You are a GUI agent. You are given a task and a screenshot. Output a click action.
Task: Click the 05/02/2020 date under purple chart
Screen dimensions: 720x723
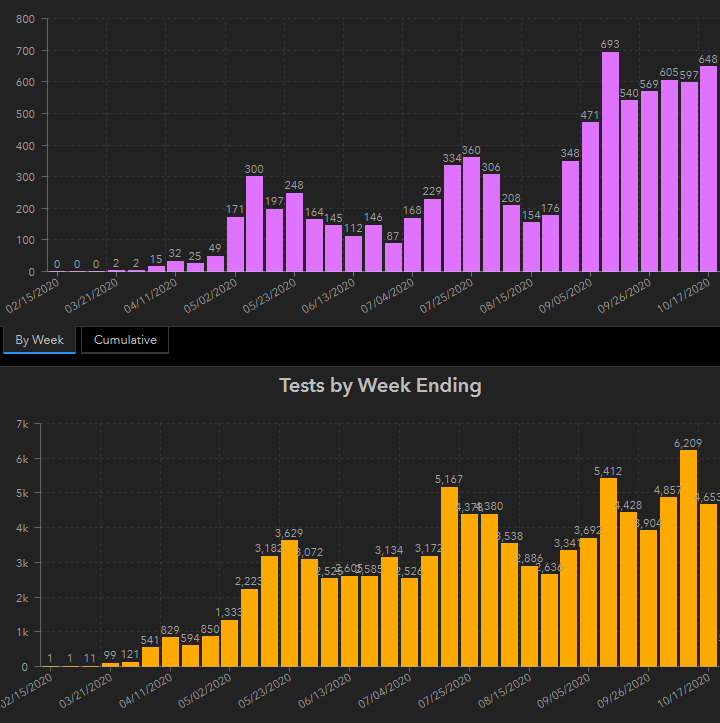coord(211,296)
